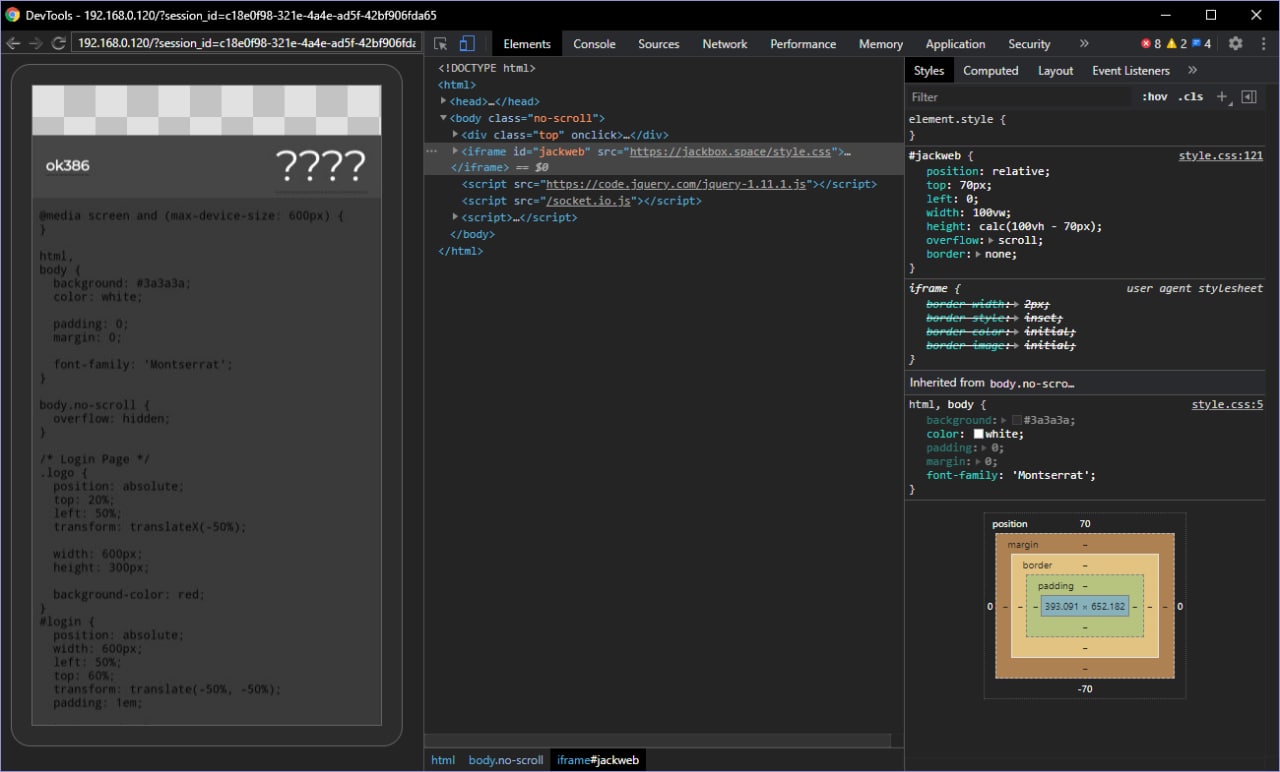
Task: Show the 8 errors counter
Action: [1151, 44]
